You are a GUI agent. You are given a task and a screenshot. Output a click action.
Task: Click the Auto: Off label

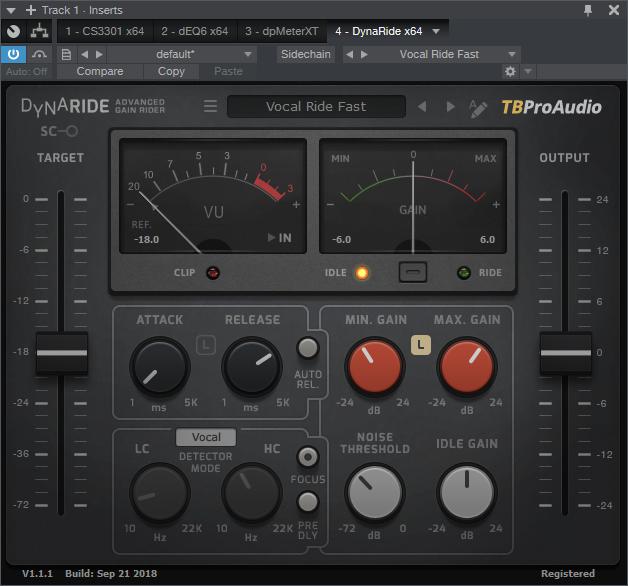click(x=27, y=72)
